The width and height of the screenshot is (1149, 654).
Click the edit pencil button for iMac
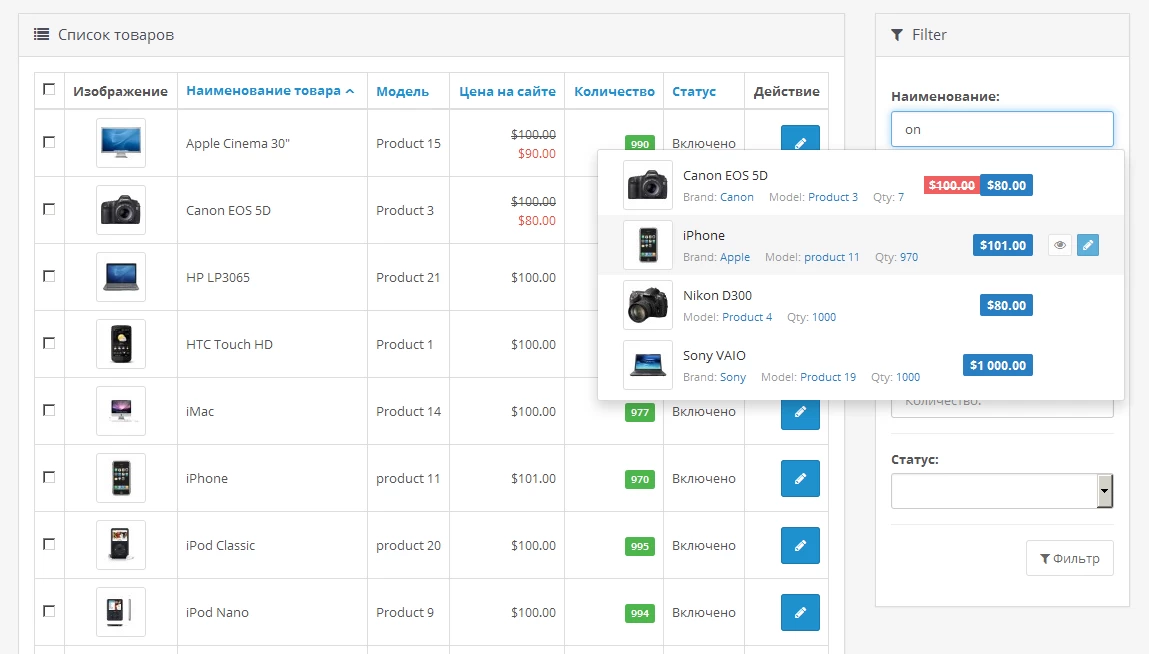(800, 414)
